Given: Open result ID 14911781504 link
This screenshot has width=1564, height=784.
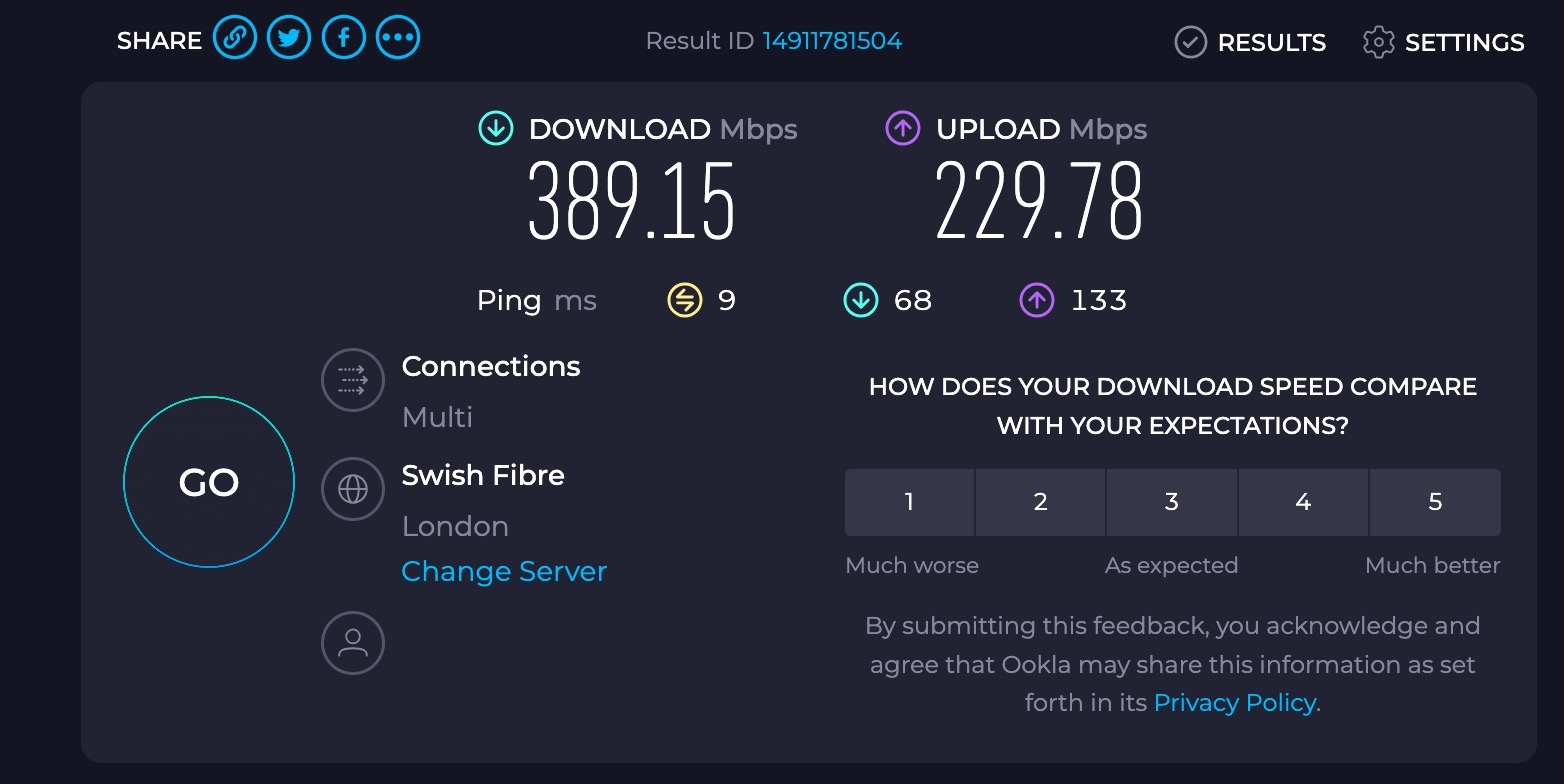Looking at the screenshot, I should coord(832,41).
